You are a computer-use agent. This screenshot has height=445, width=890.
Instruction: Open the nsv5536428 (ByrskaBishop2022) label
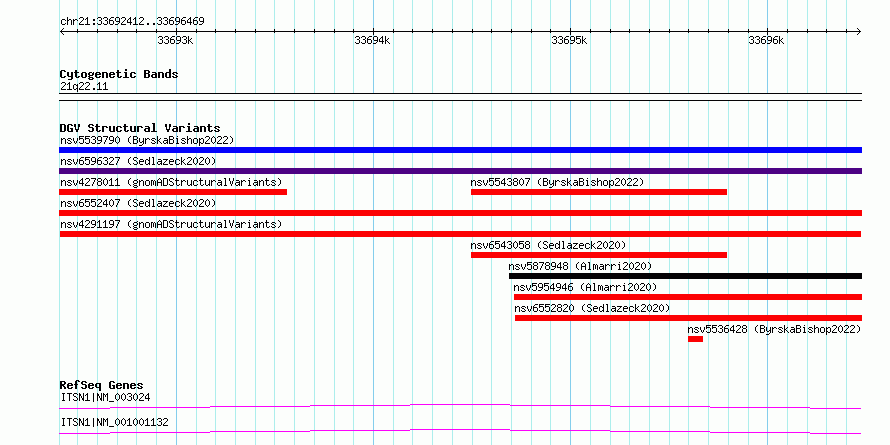tap(774, 329)
